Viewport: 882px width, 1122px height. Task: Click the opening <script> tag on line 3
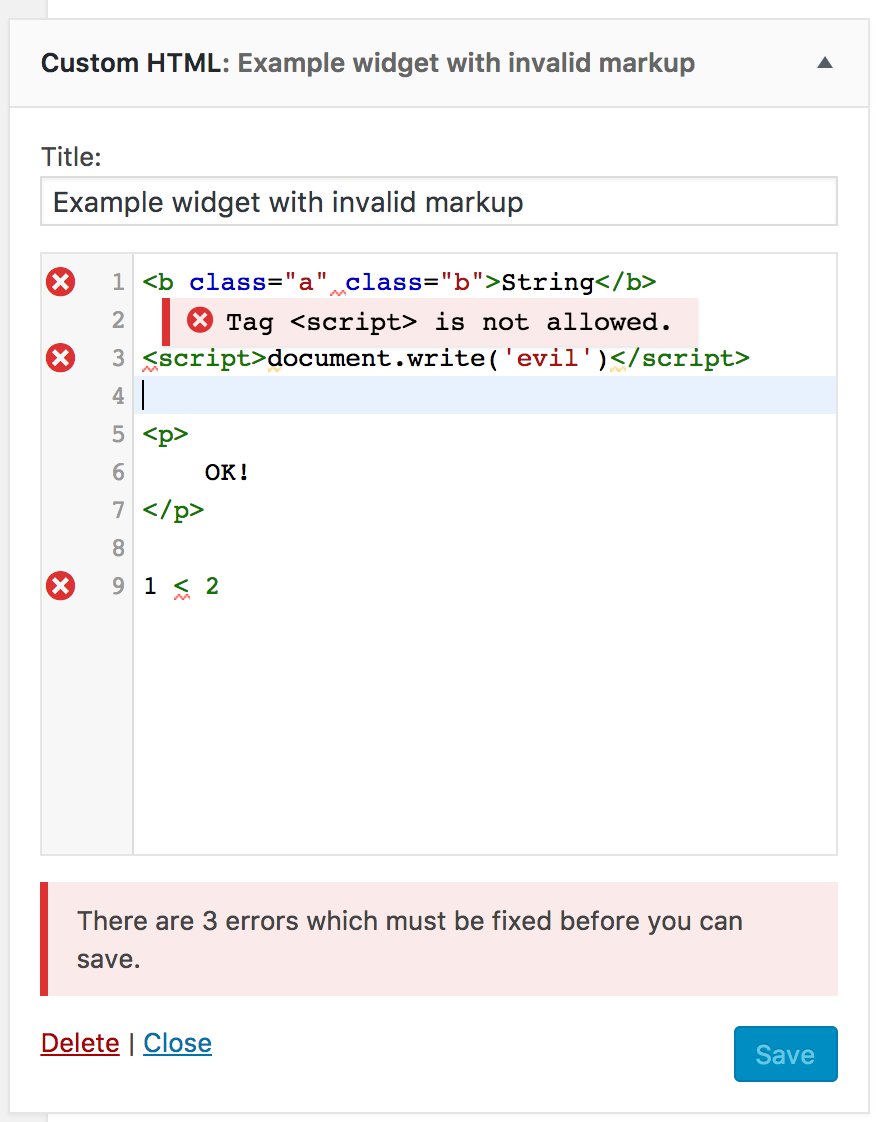pos(205,358)
